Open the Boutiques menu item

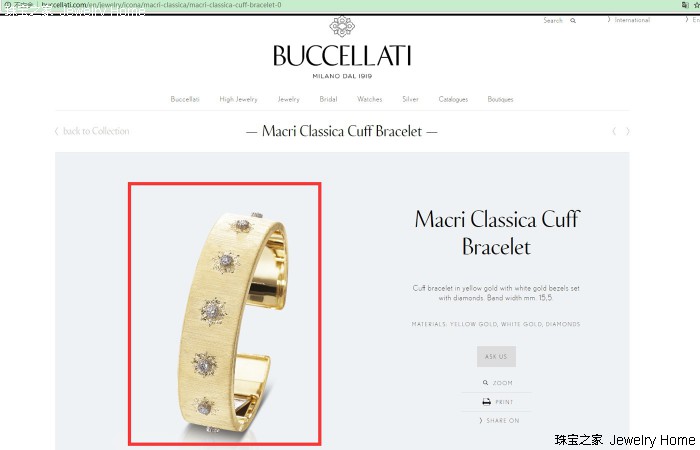(500, 99)
